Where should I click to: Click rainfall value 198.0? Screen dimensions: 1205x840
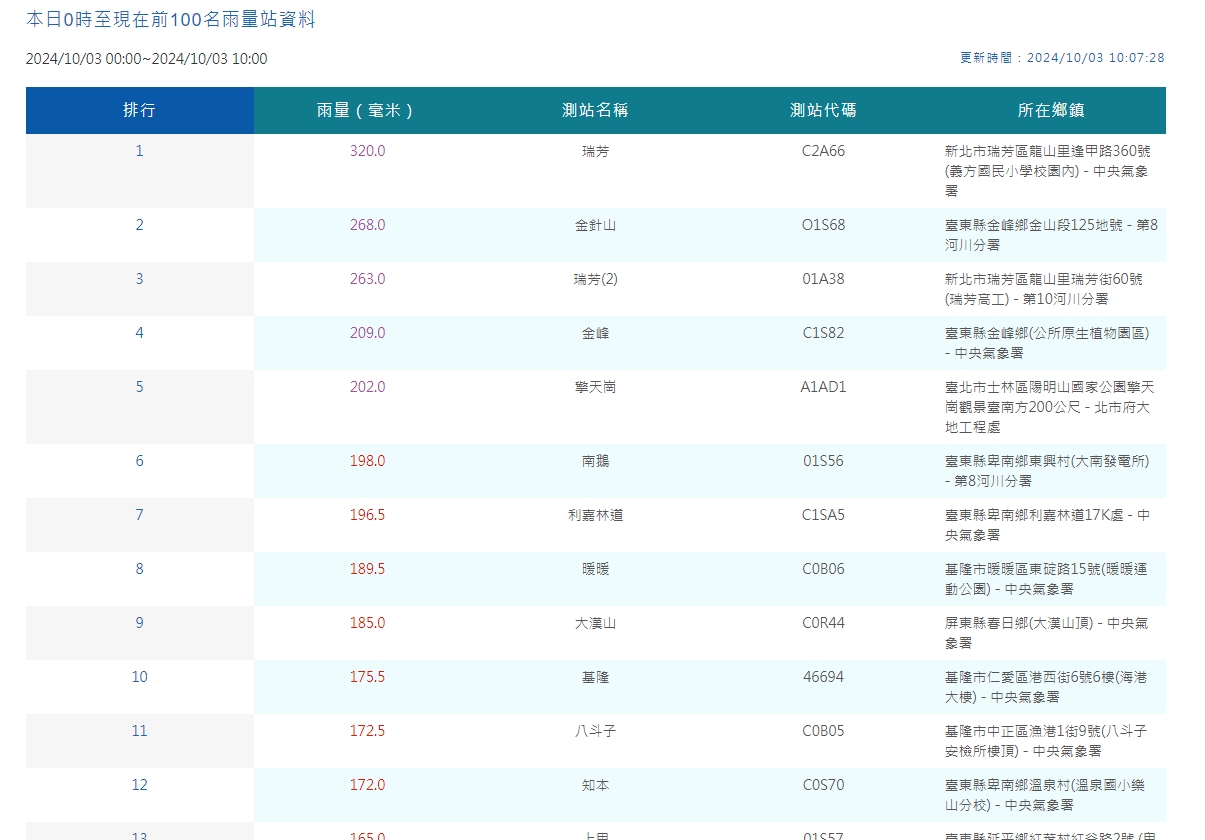[x=367, y=461]
